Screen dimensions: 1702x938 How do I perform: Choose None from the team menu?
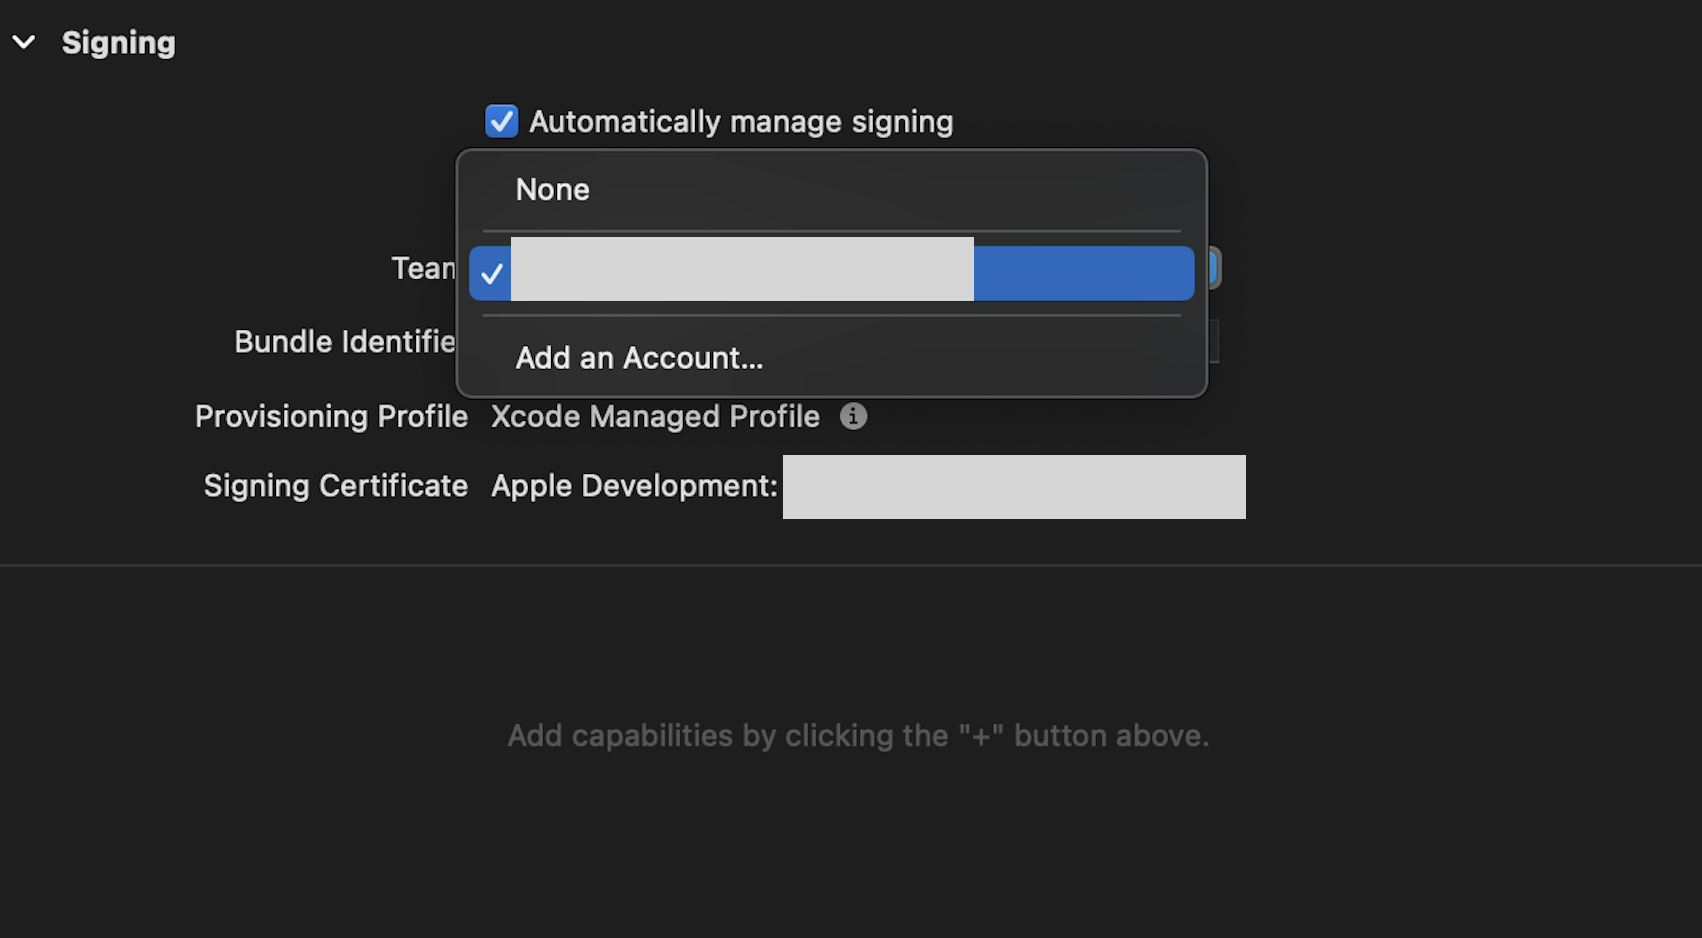[x=552, y=190]
